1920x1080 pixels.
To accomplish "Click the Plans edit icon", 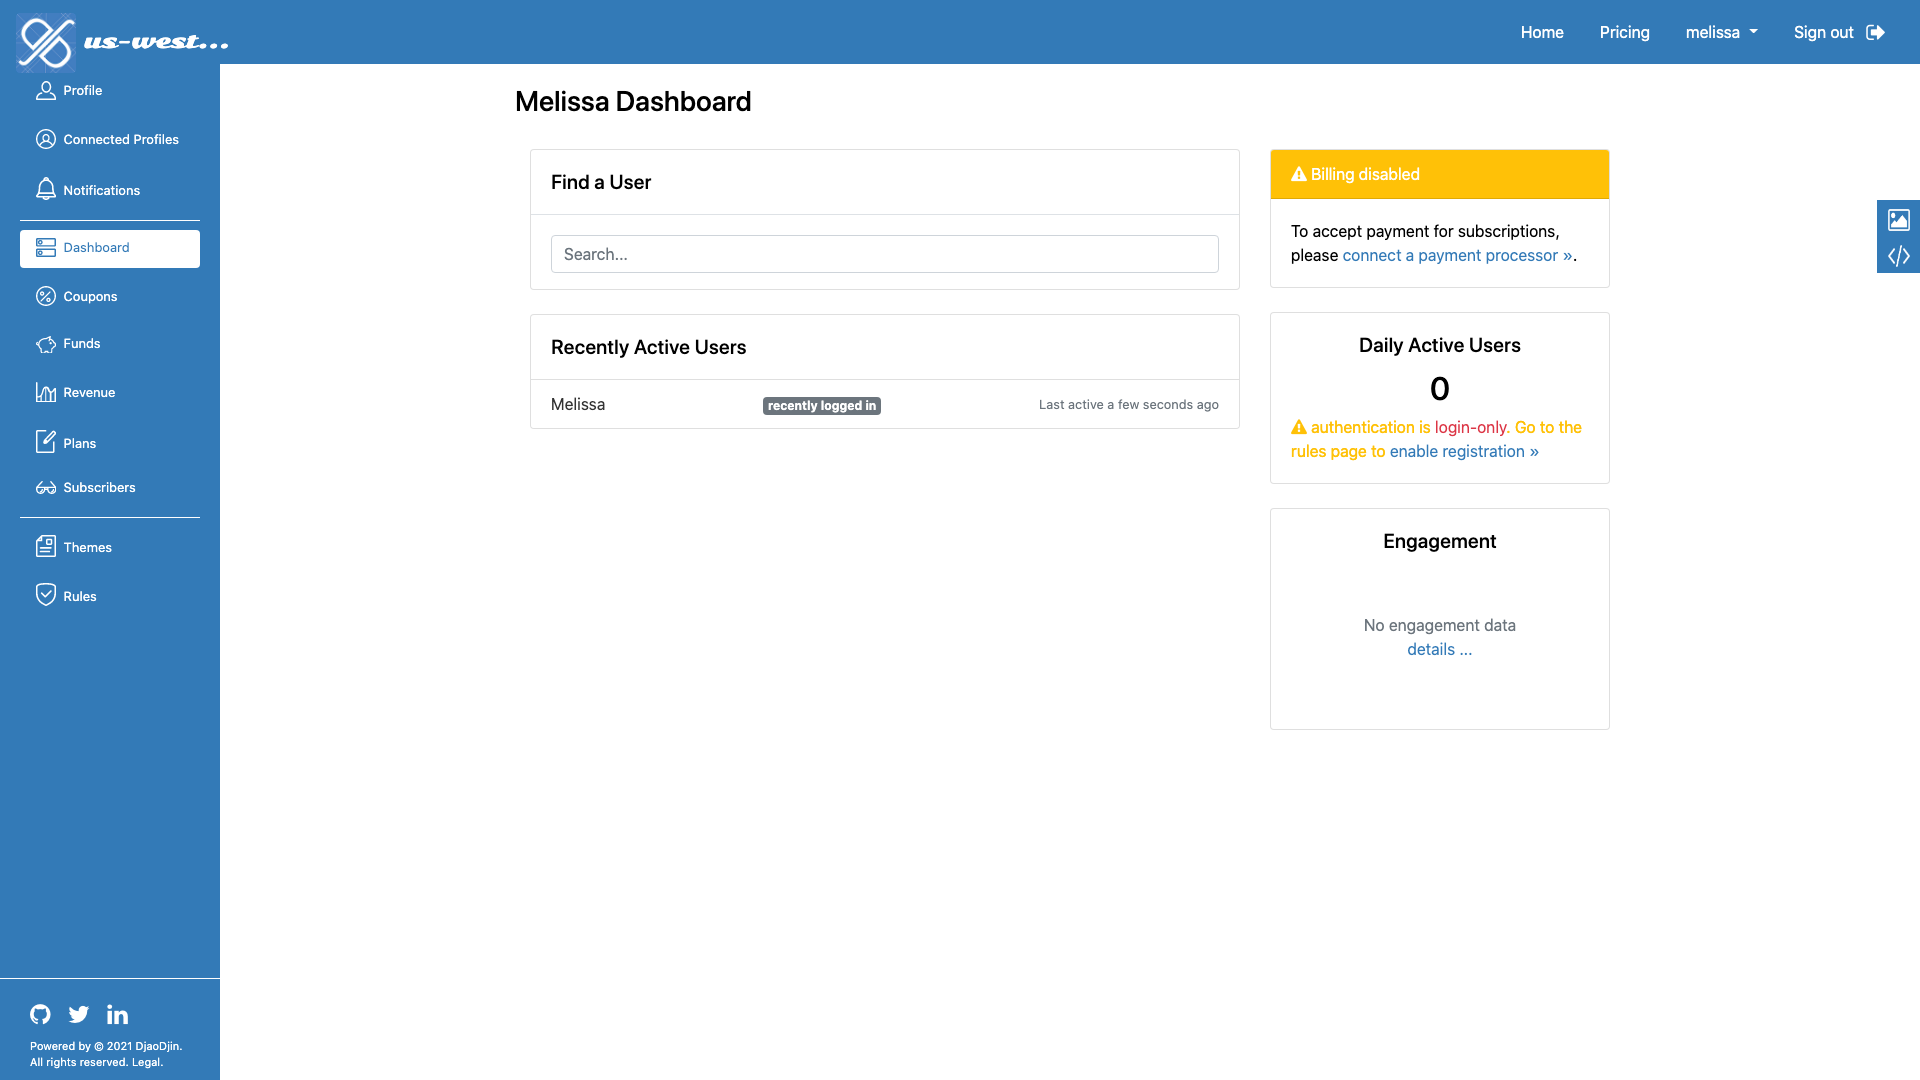I will click(x=46, y=442).
